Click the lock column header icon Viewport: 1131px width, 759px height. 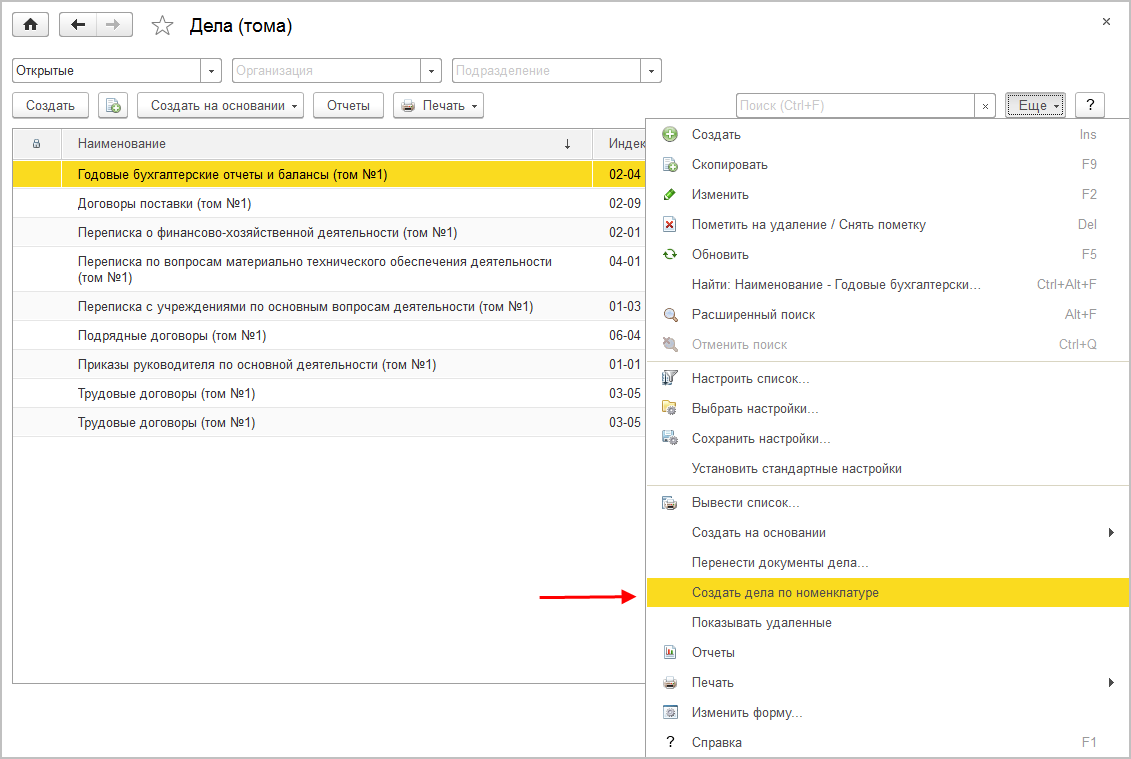[x=37, y=144]
